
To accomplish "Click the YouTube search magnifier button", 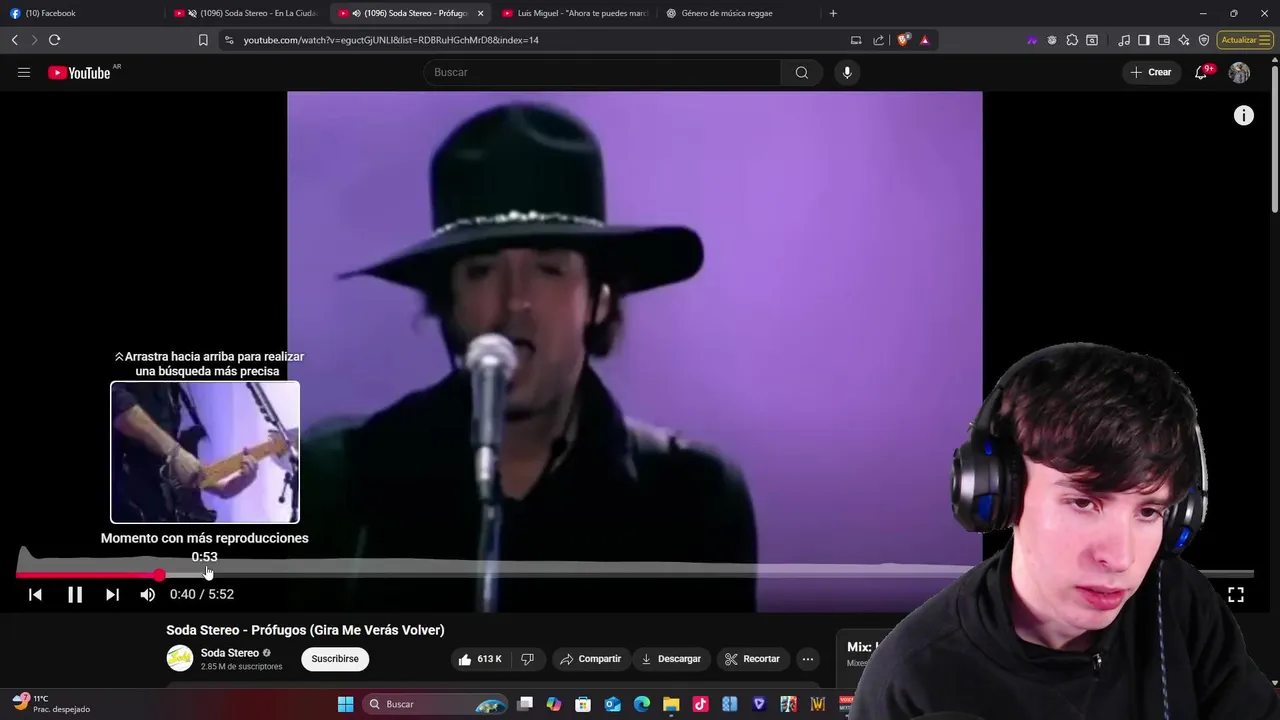I will click(x=801, y=72).
